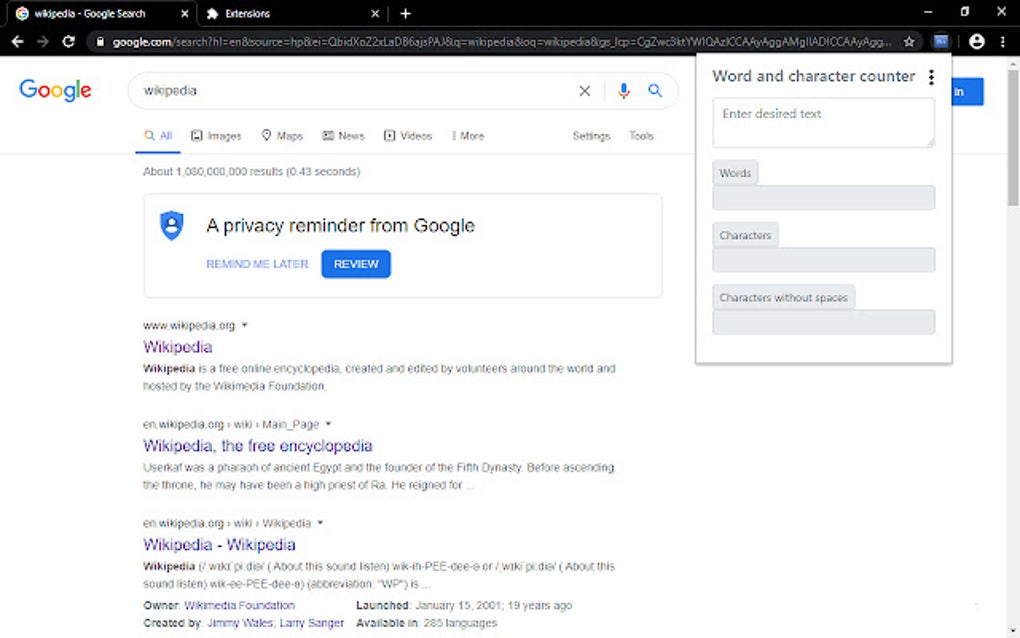Open the dropdown arrow next to www.wikipedia.org
Screen dimensions: 1020x638
(244, 324)
